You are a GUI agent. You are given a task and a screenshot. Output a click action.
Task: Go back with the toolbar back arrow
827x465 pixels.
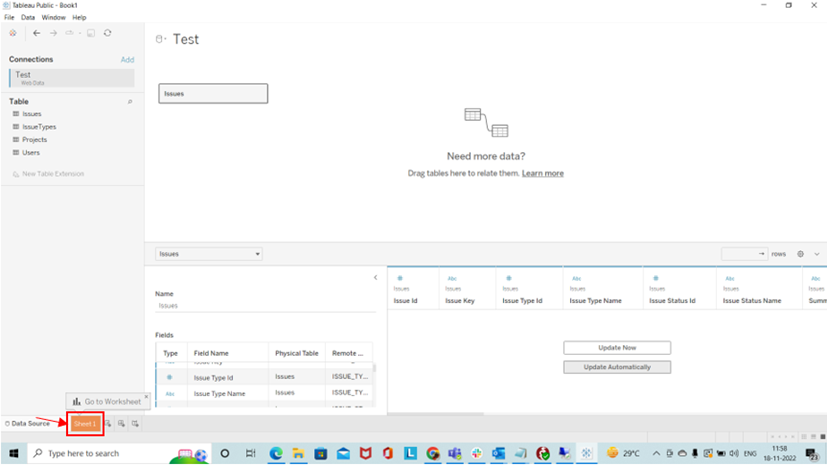36,33
